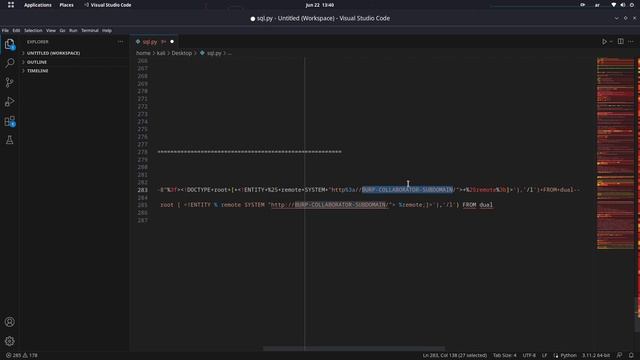Click Ln 283, Col 138 cursor position
This screenshot has width=640, height=360.
455,356
